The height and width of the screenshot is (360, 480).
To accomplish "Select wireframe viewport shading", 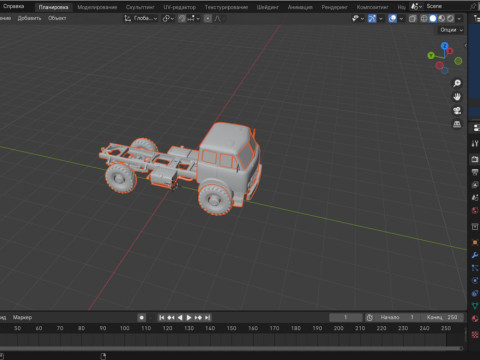I will point(424,19).
